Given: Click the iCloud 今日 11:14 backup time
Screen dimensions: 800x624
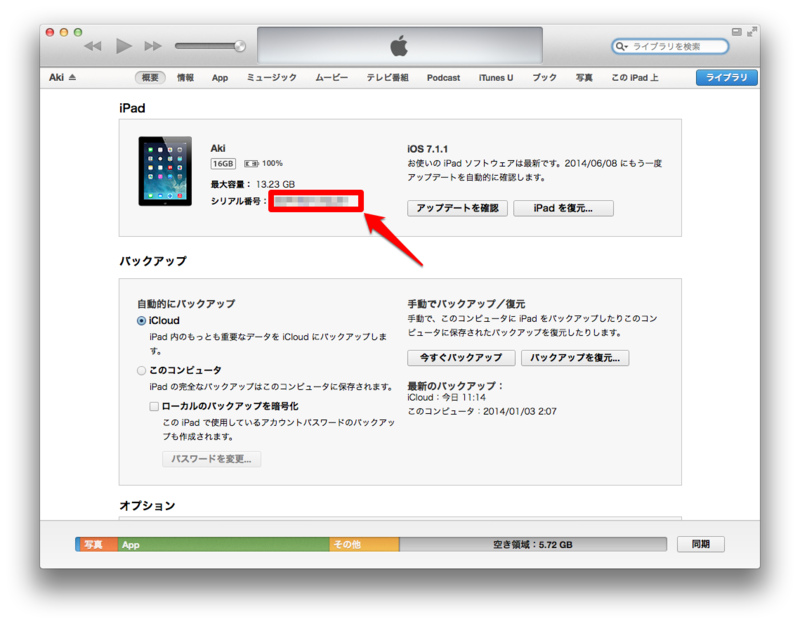Looking at the screenshot, I should tap(446, 397).
